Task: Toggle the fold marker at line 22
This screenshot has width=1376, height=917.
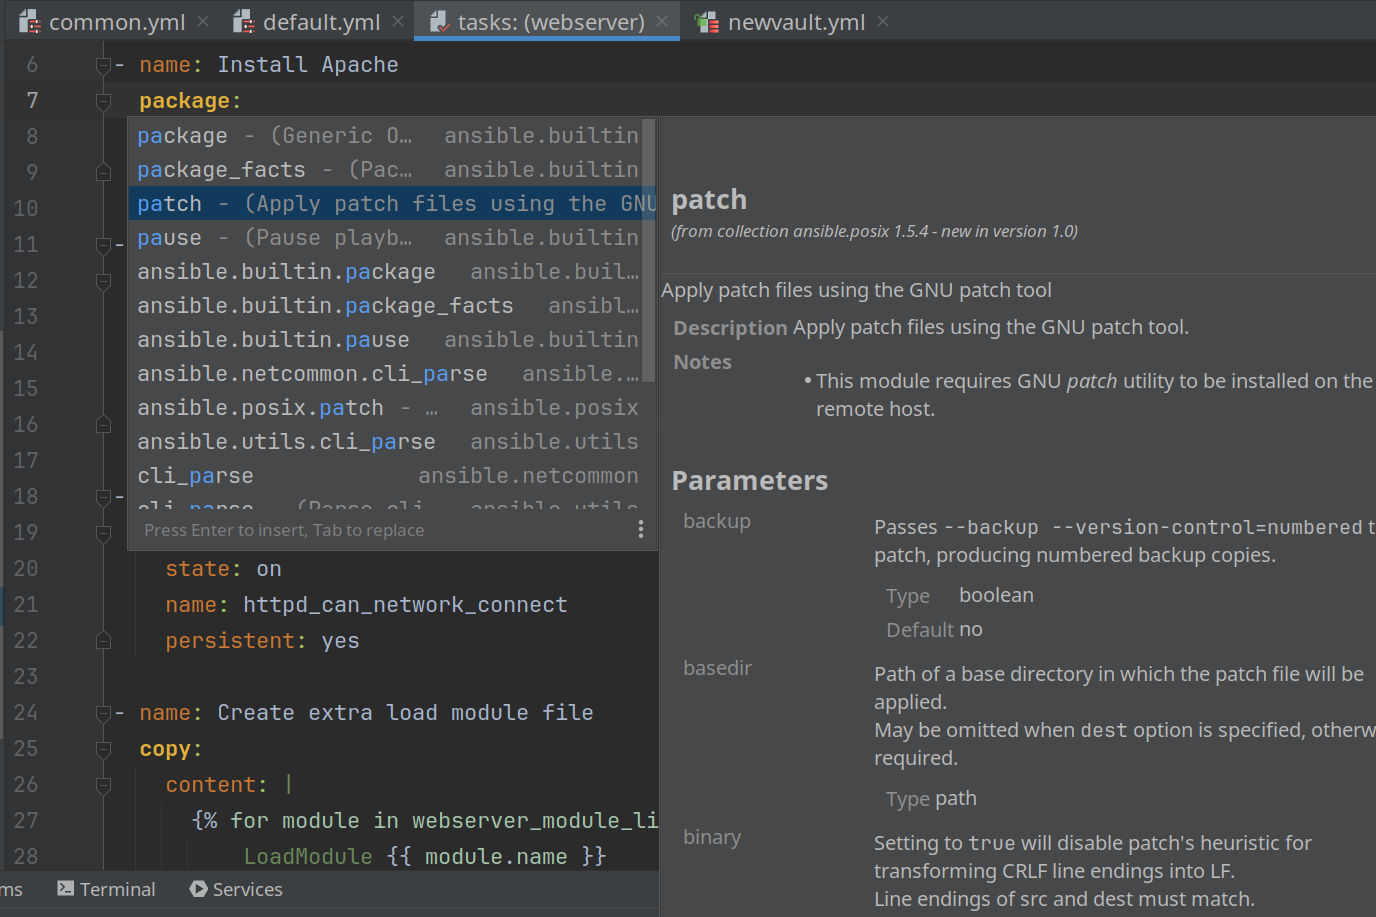Action: 103,641
